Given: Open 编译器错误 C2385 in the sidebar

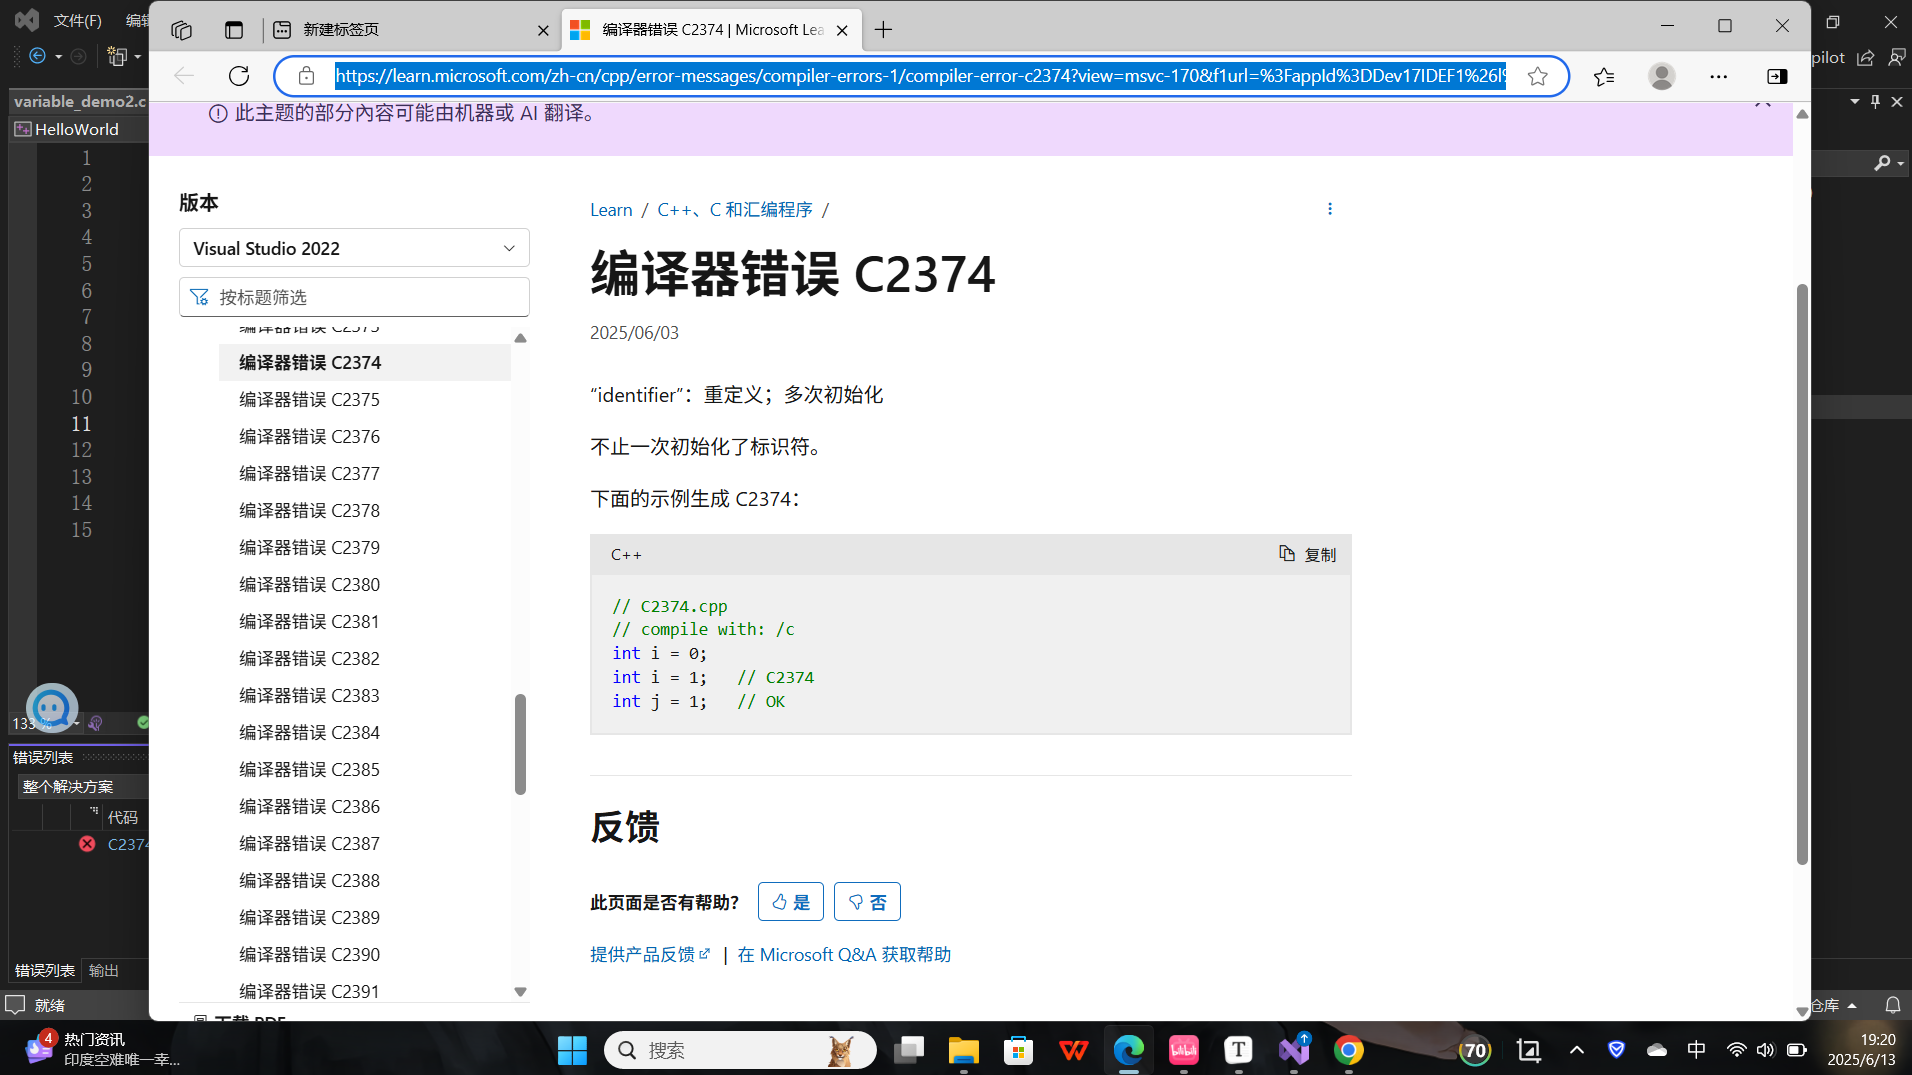Looking at the screenshot, I should [x=309, y=769].
